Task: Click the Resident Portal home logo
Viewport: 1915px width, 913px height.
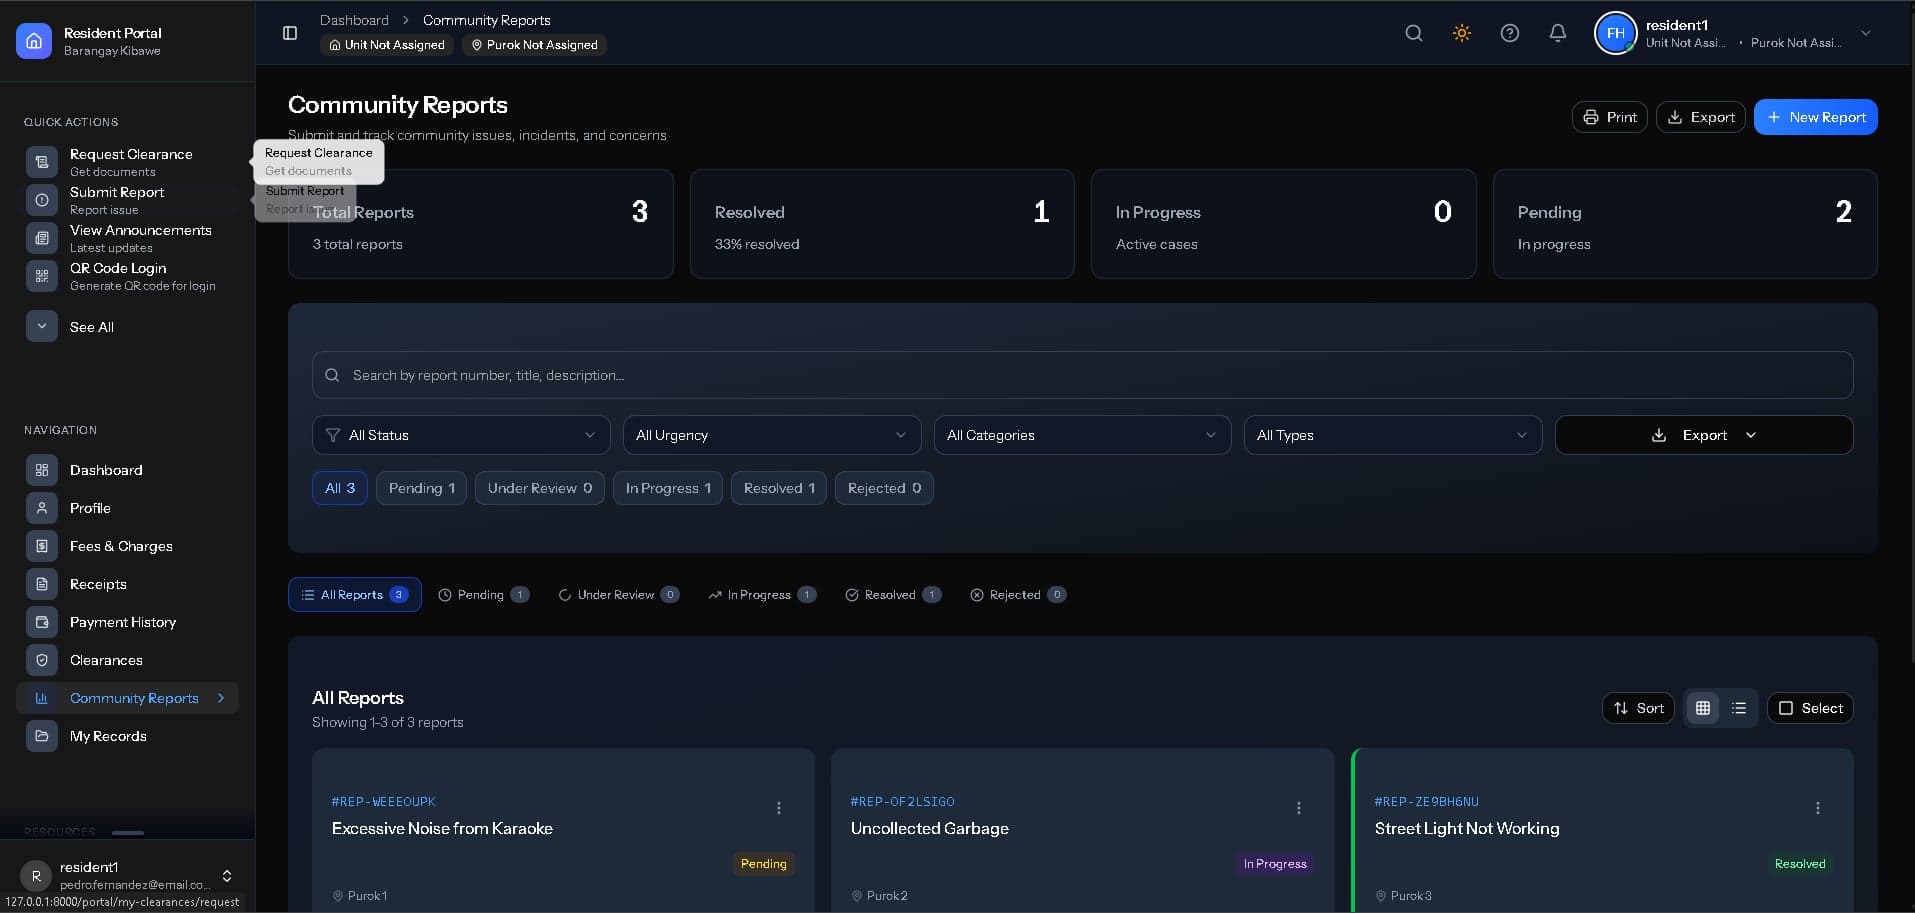Action: 34,41
